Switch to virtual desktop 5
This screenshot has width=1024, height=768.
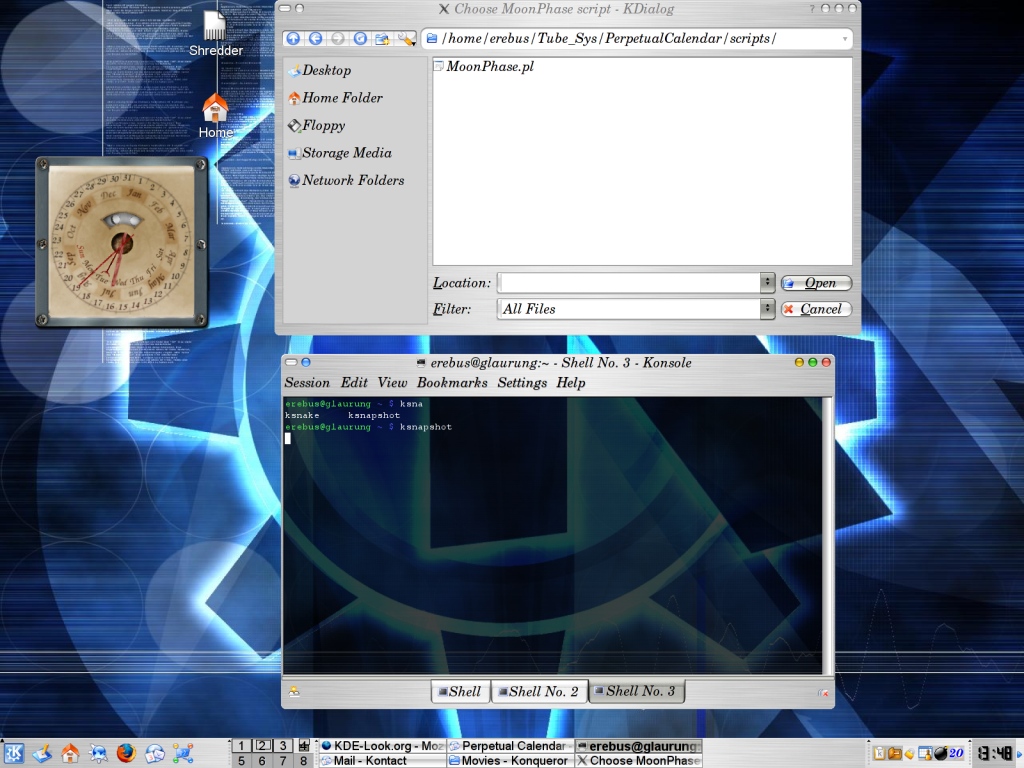click(241, 761)
